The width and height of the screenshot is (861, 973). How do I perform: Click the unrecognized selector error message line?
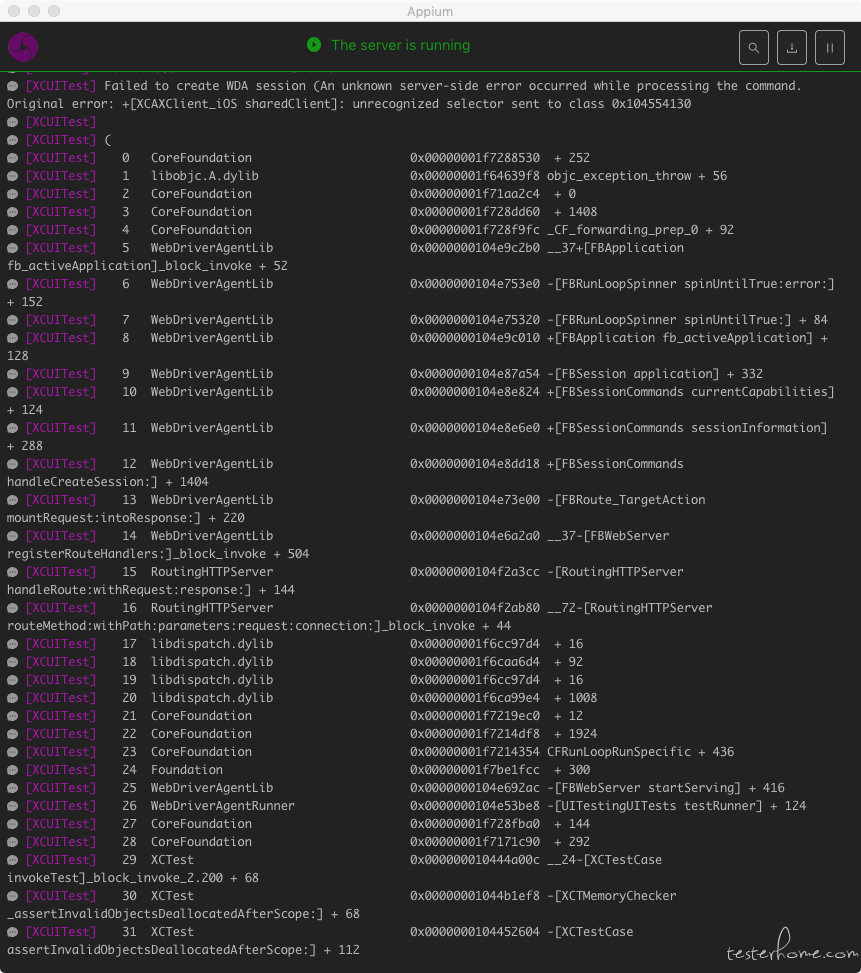tap(349, 104)
